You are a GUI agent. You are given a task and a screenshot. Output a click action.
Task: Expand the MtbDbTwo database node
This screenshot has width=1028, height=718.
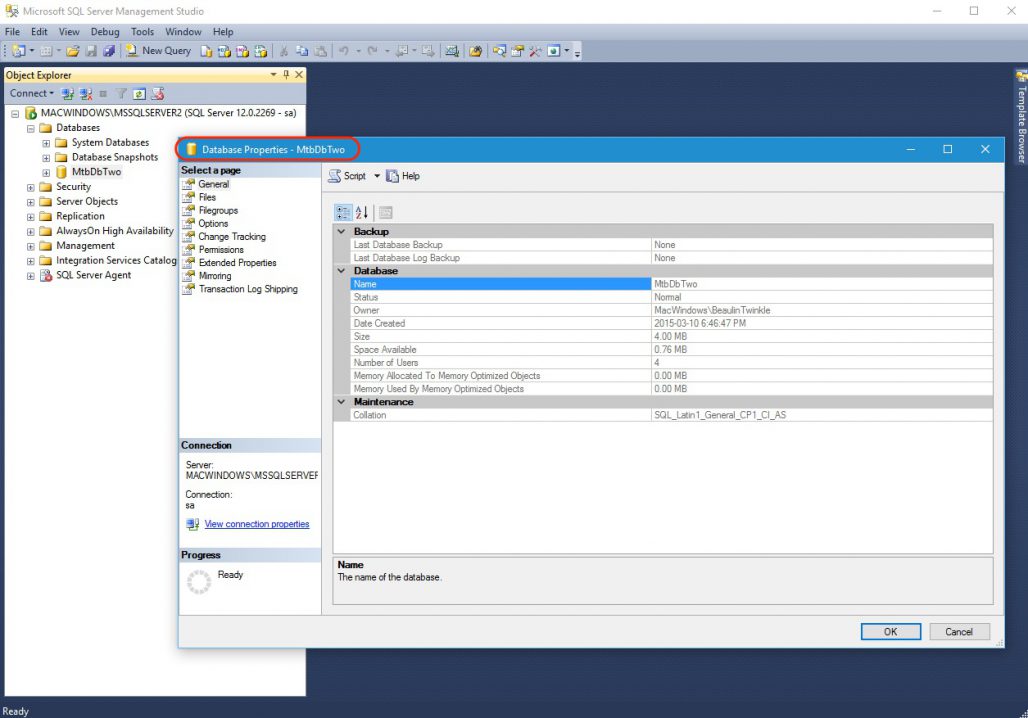pos(46,173)
